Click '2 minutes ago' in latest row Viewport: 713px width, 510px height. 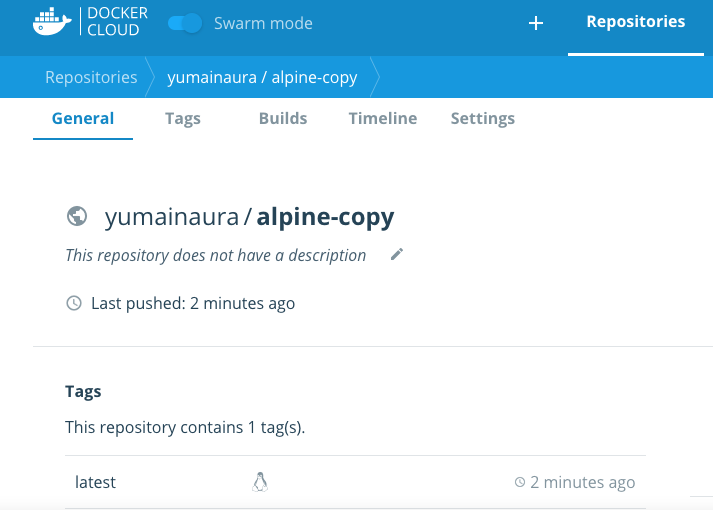coord(583,482)
